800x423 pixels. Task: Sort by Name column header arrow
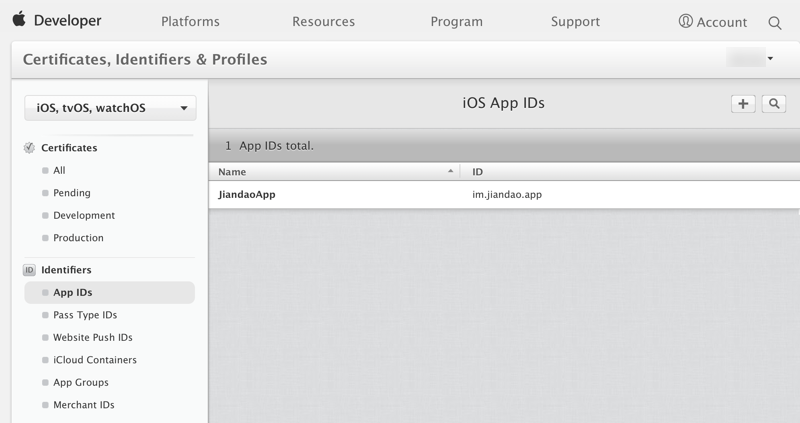pos(450,172)
